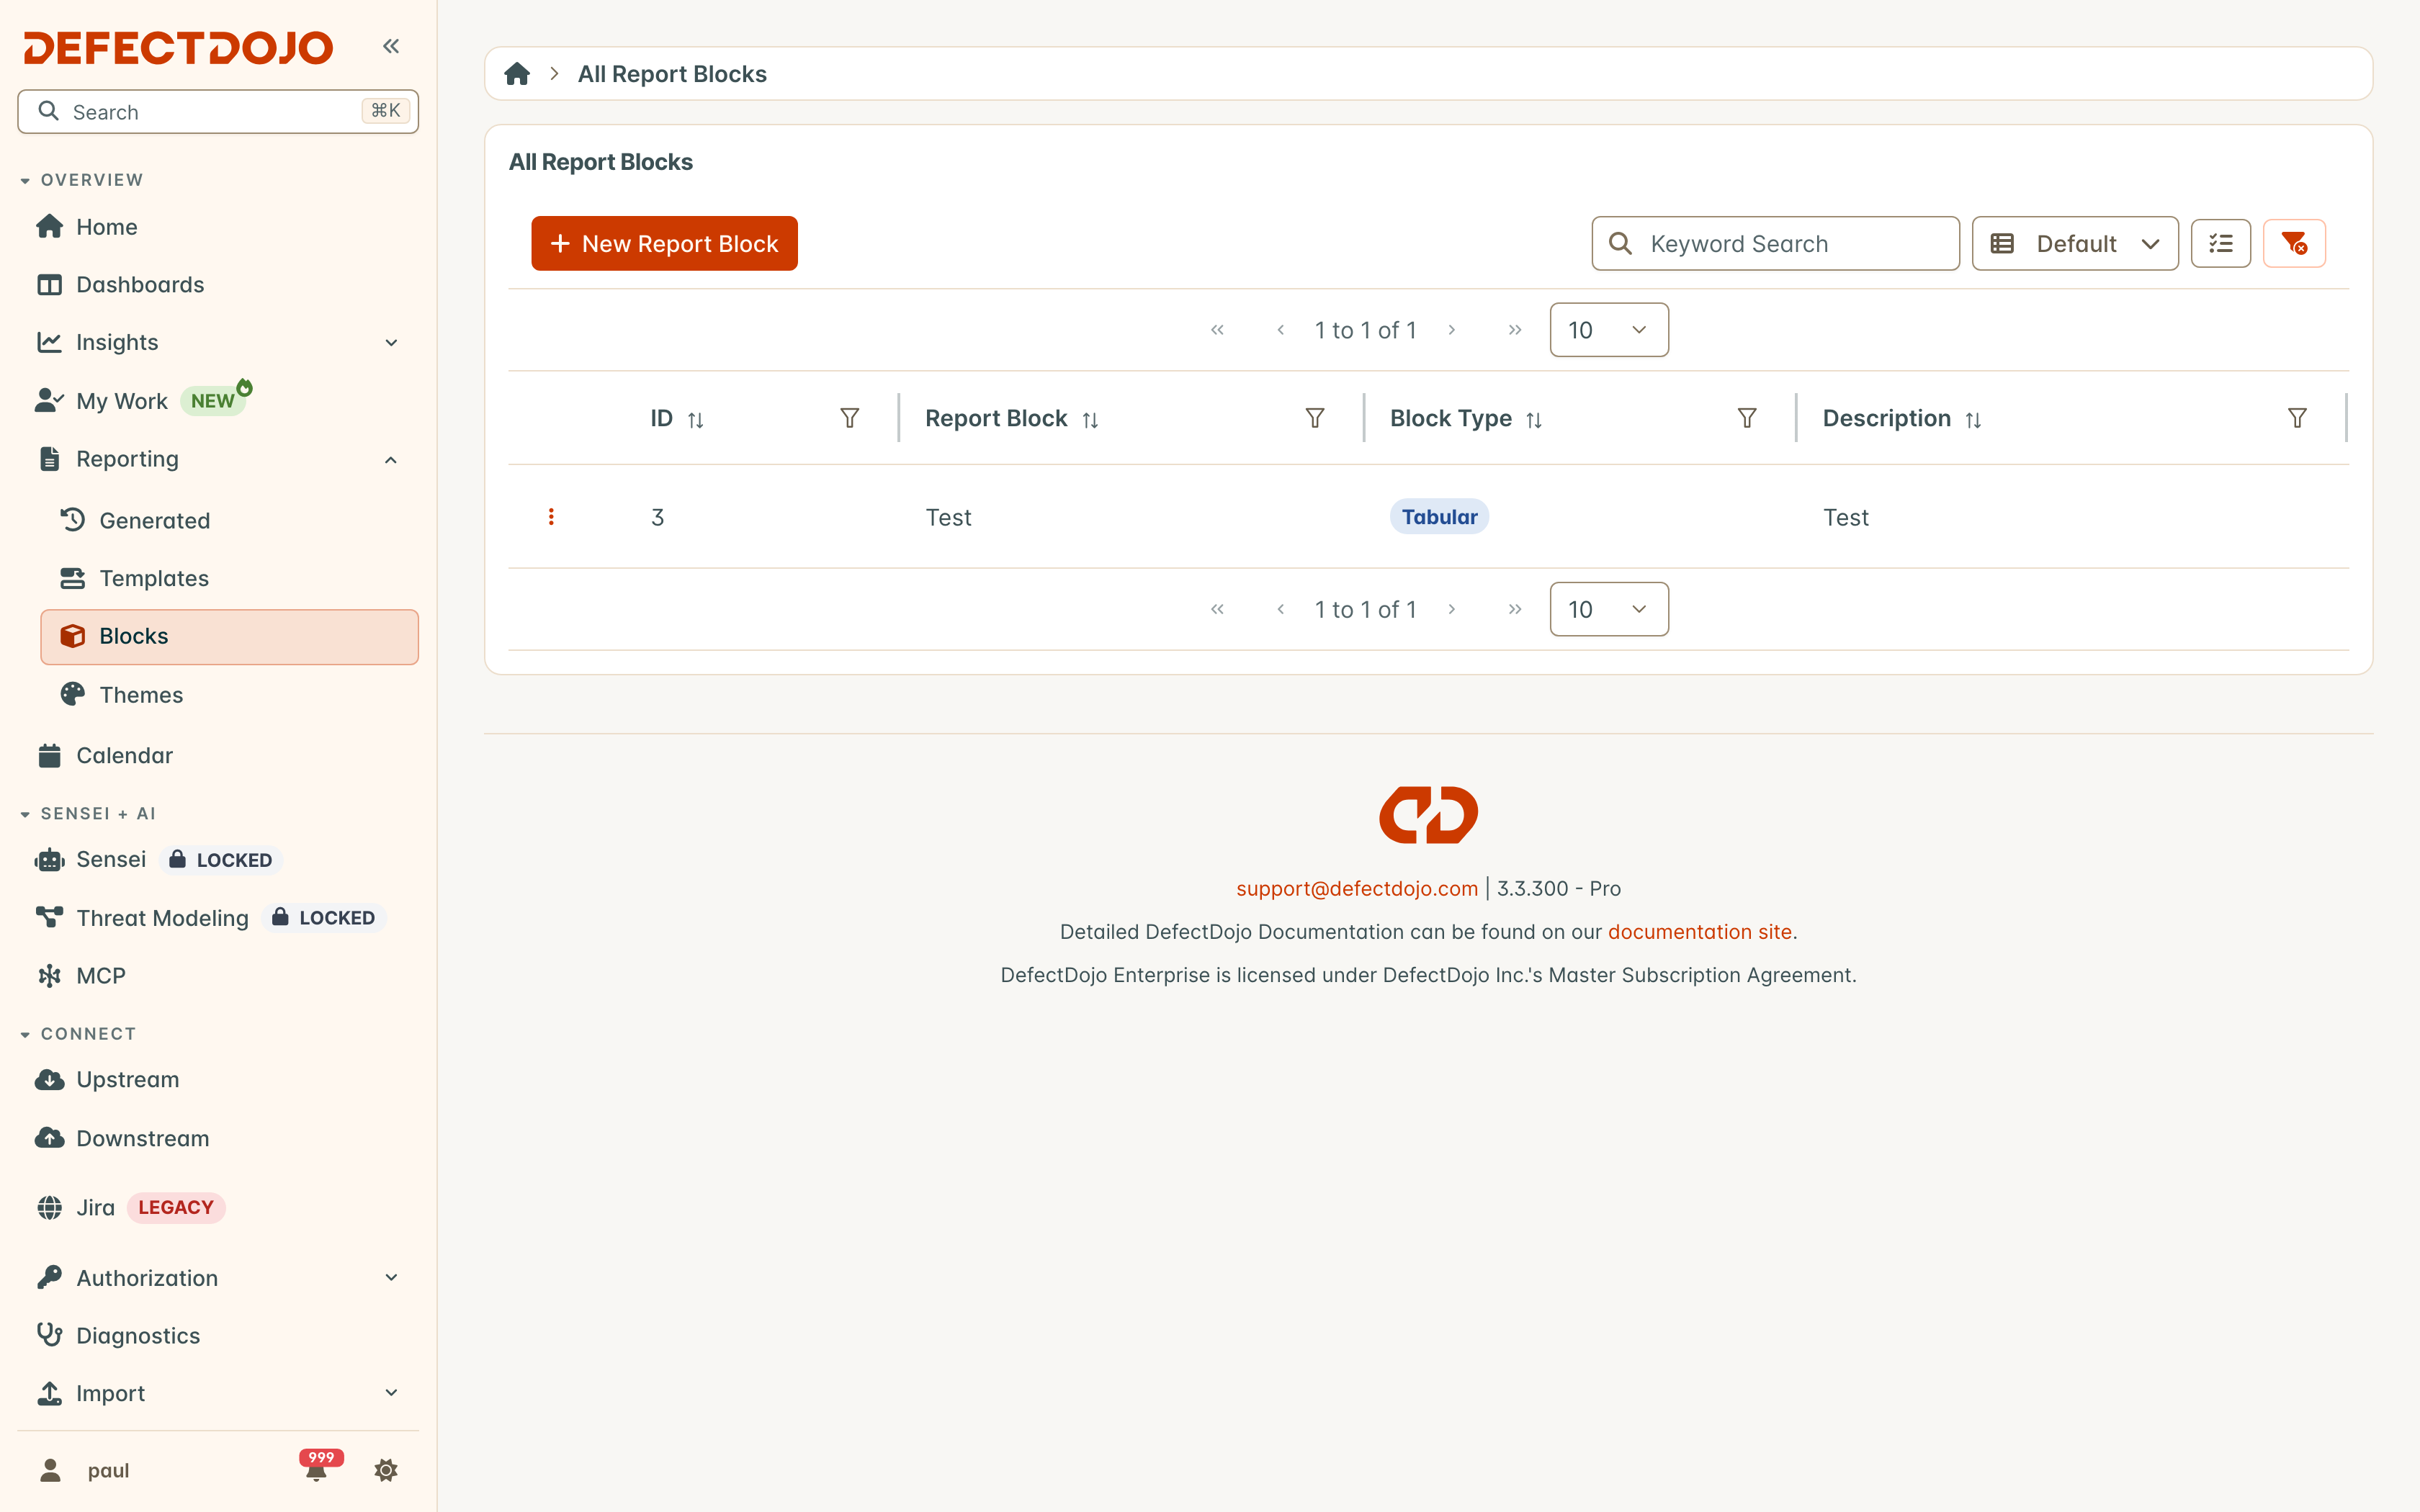The width and height of the screenshot is (2420, 1512).
Task: Sort by Report Block column arrows
Action: point(1090,420)
